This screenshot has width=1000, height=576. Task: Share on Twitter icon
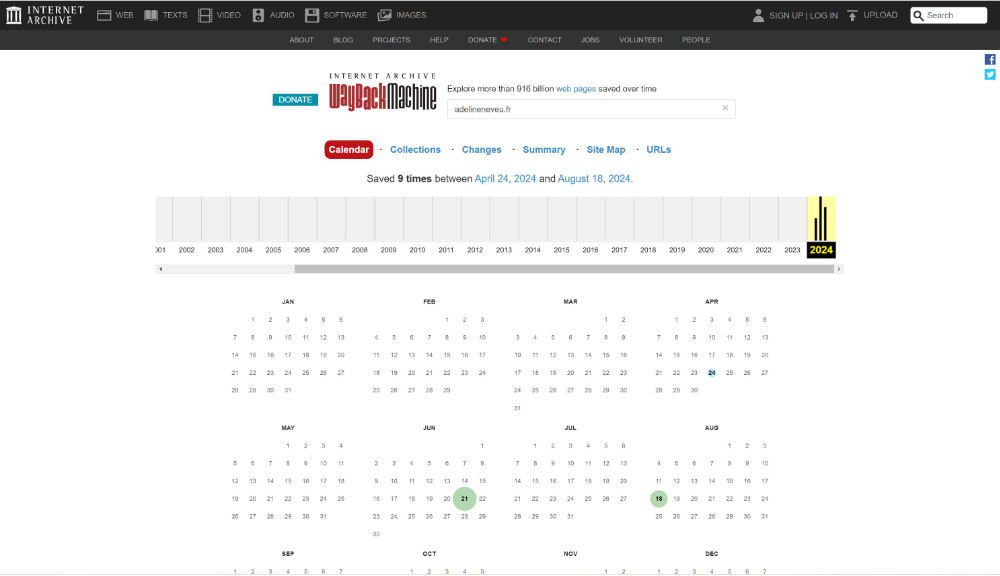click(990, 75)
